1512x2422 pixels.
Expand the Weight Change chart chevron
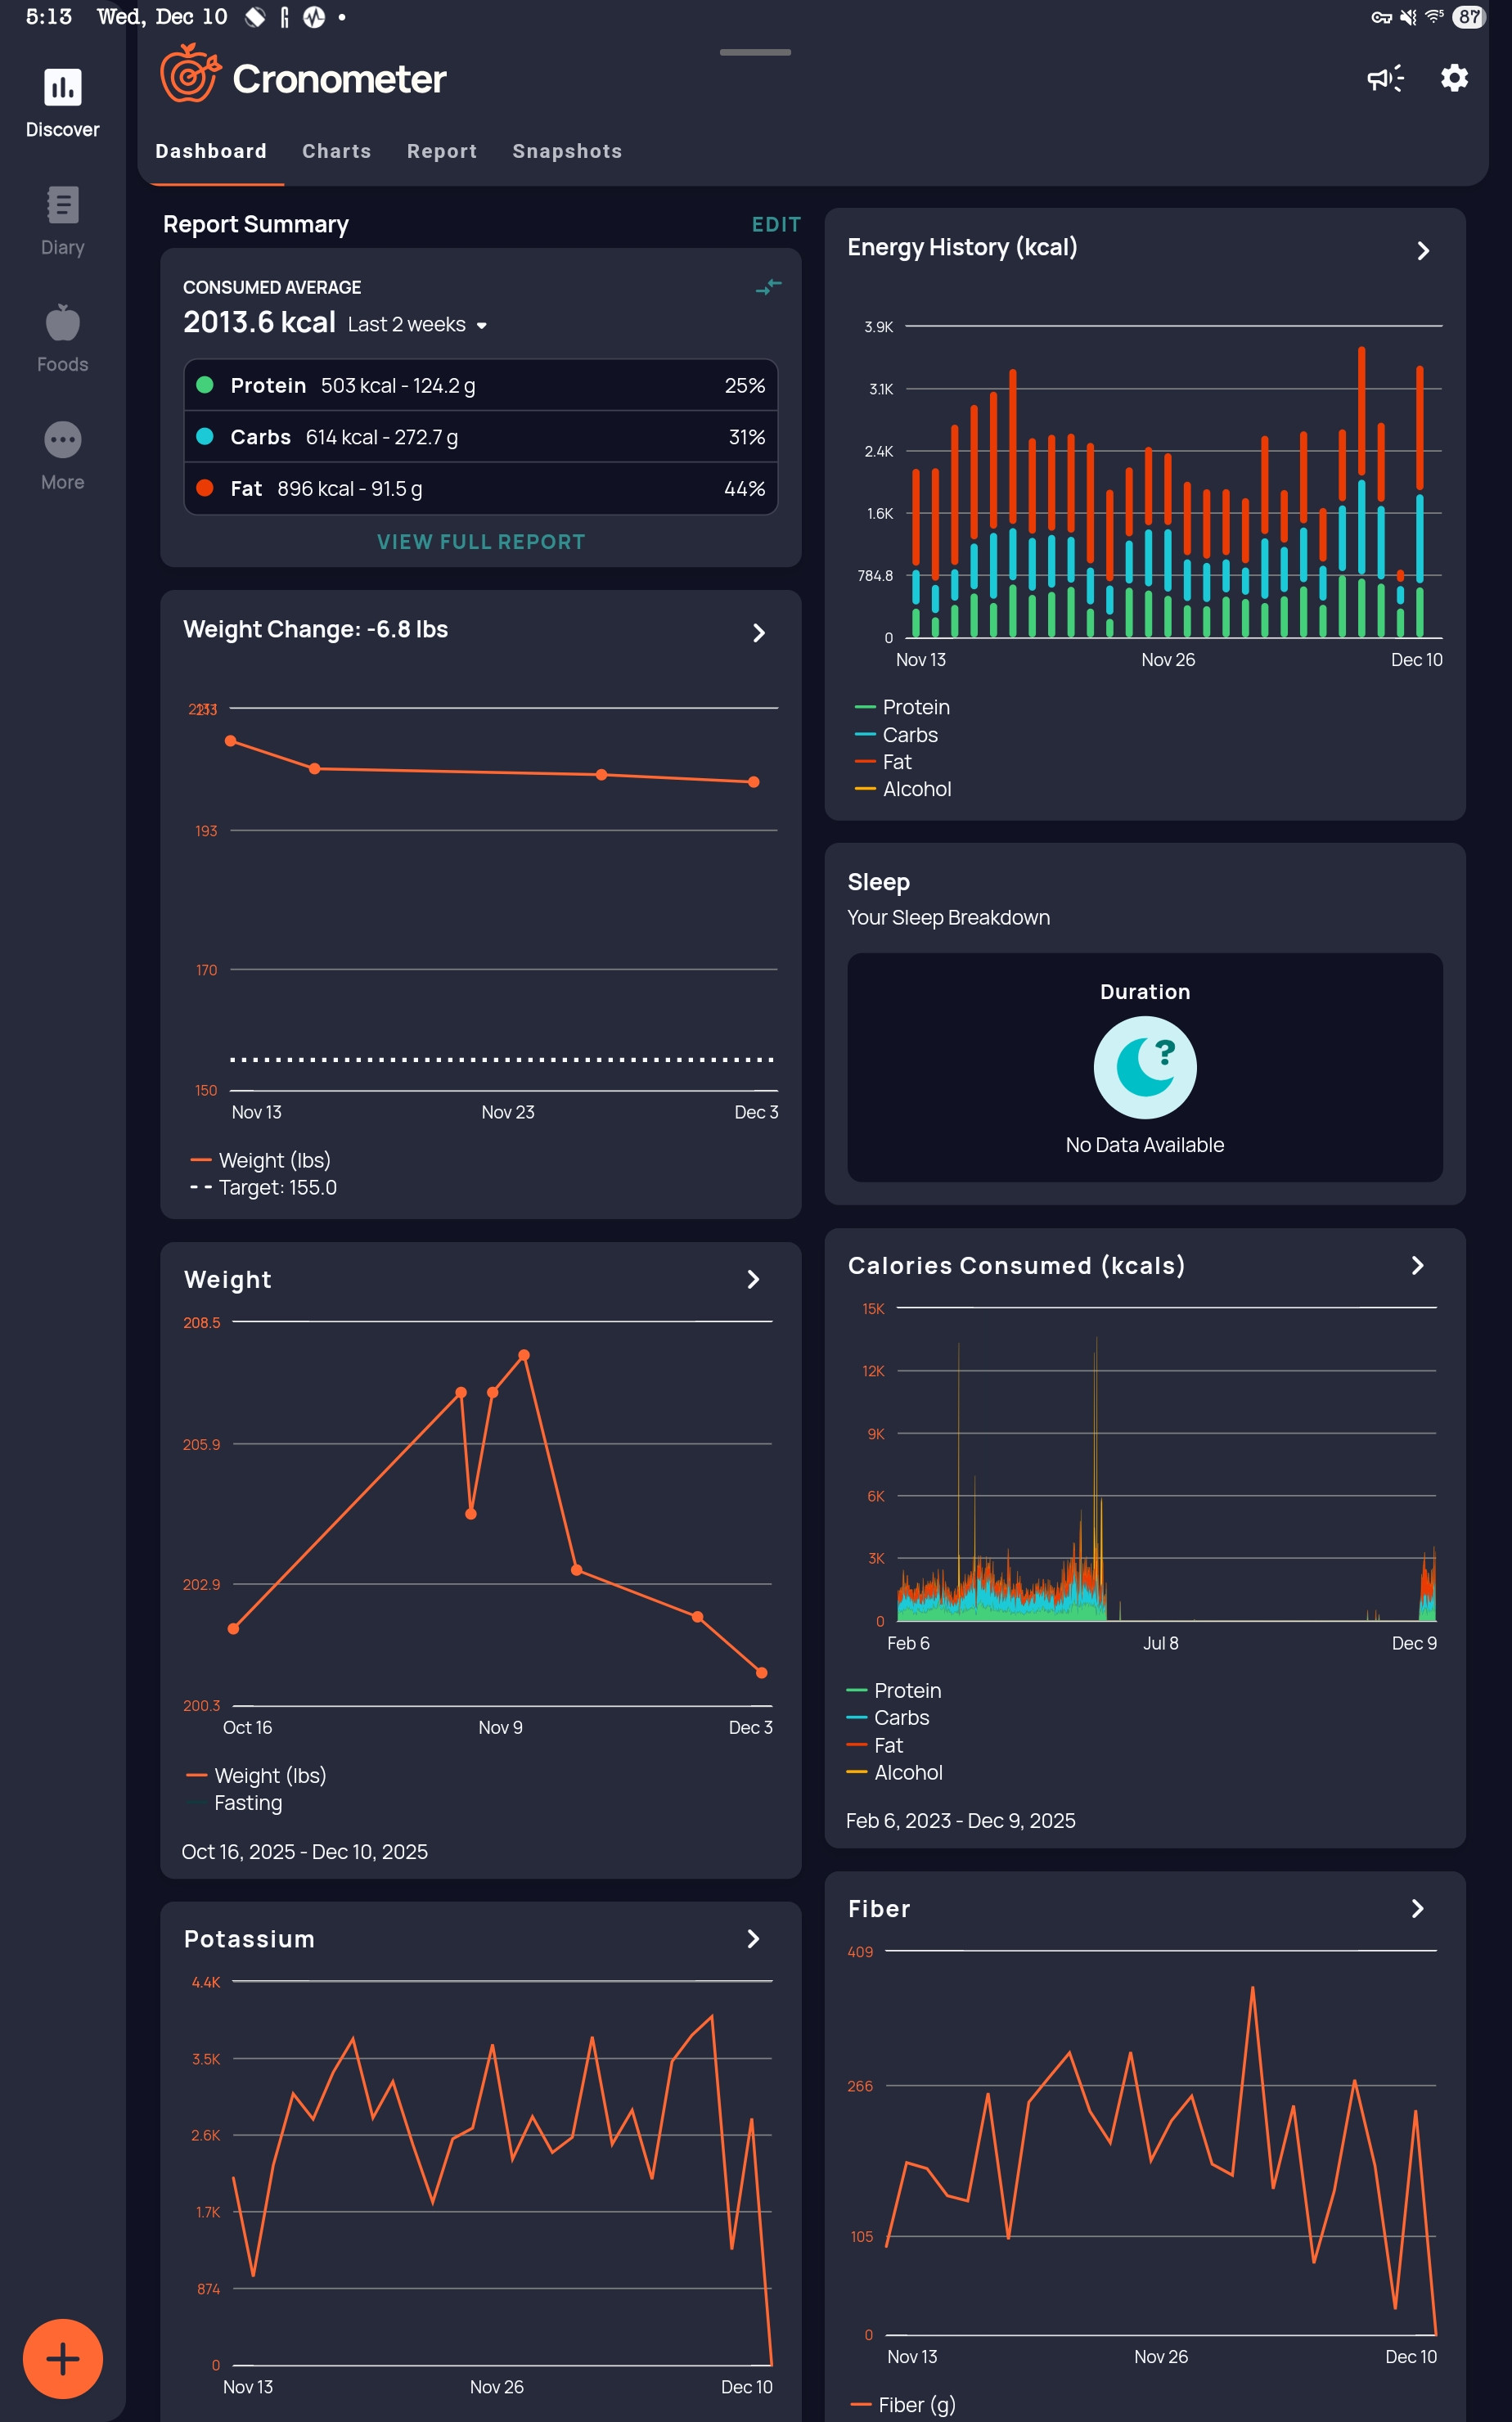point(758,632)
